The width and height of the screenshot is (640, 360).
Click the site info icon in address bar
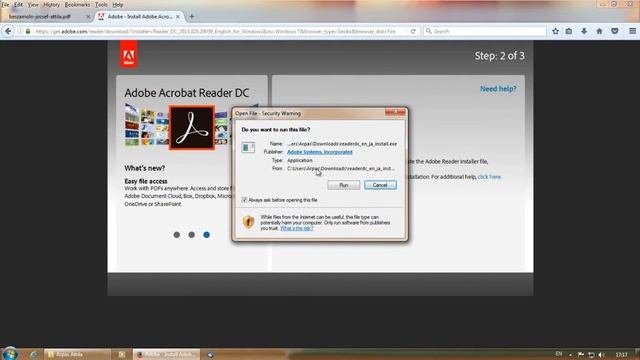[20, 31]
